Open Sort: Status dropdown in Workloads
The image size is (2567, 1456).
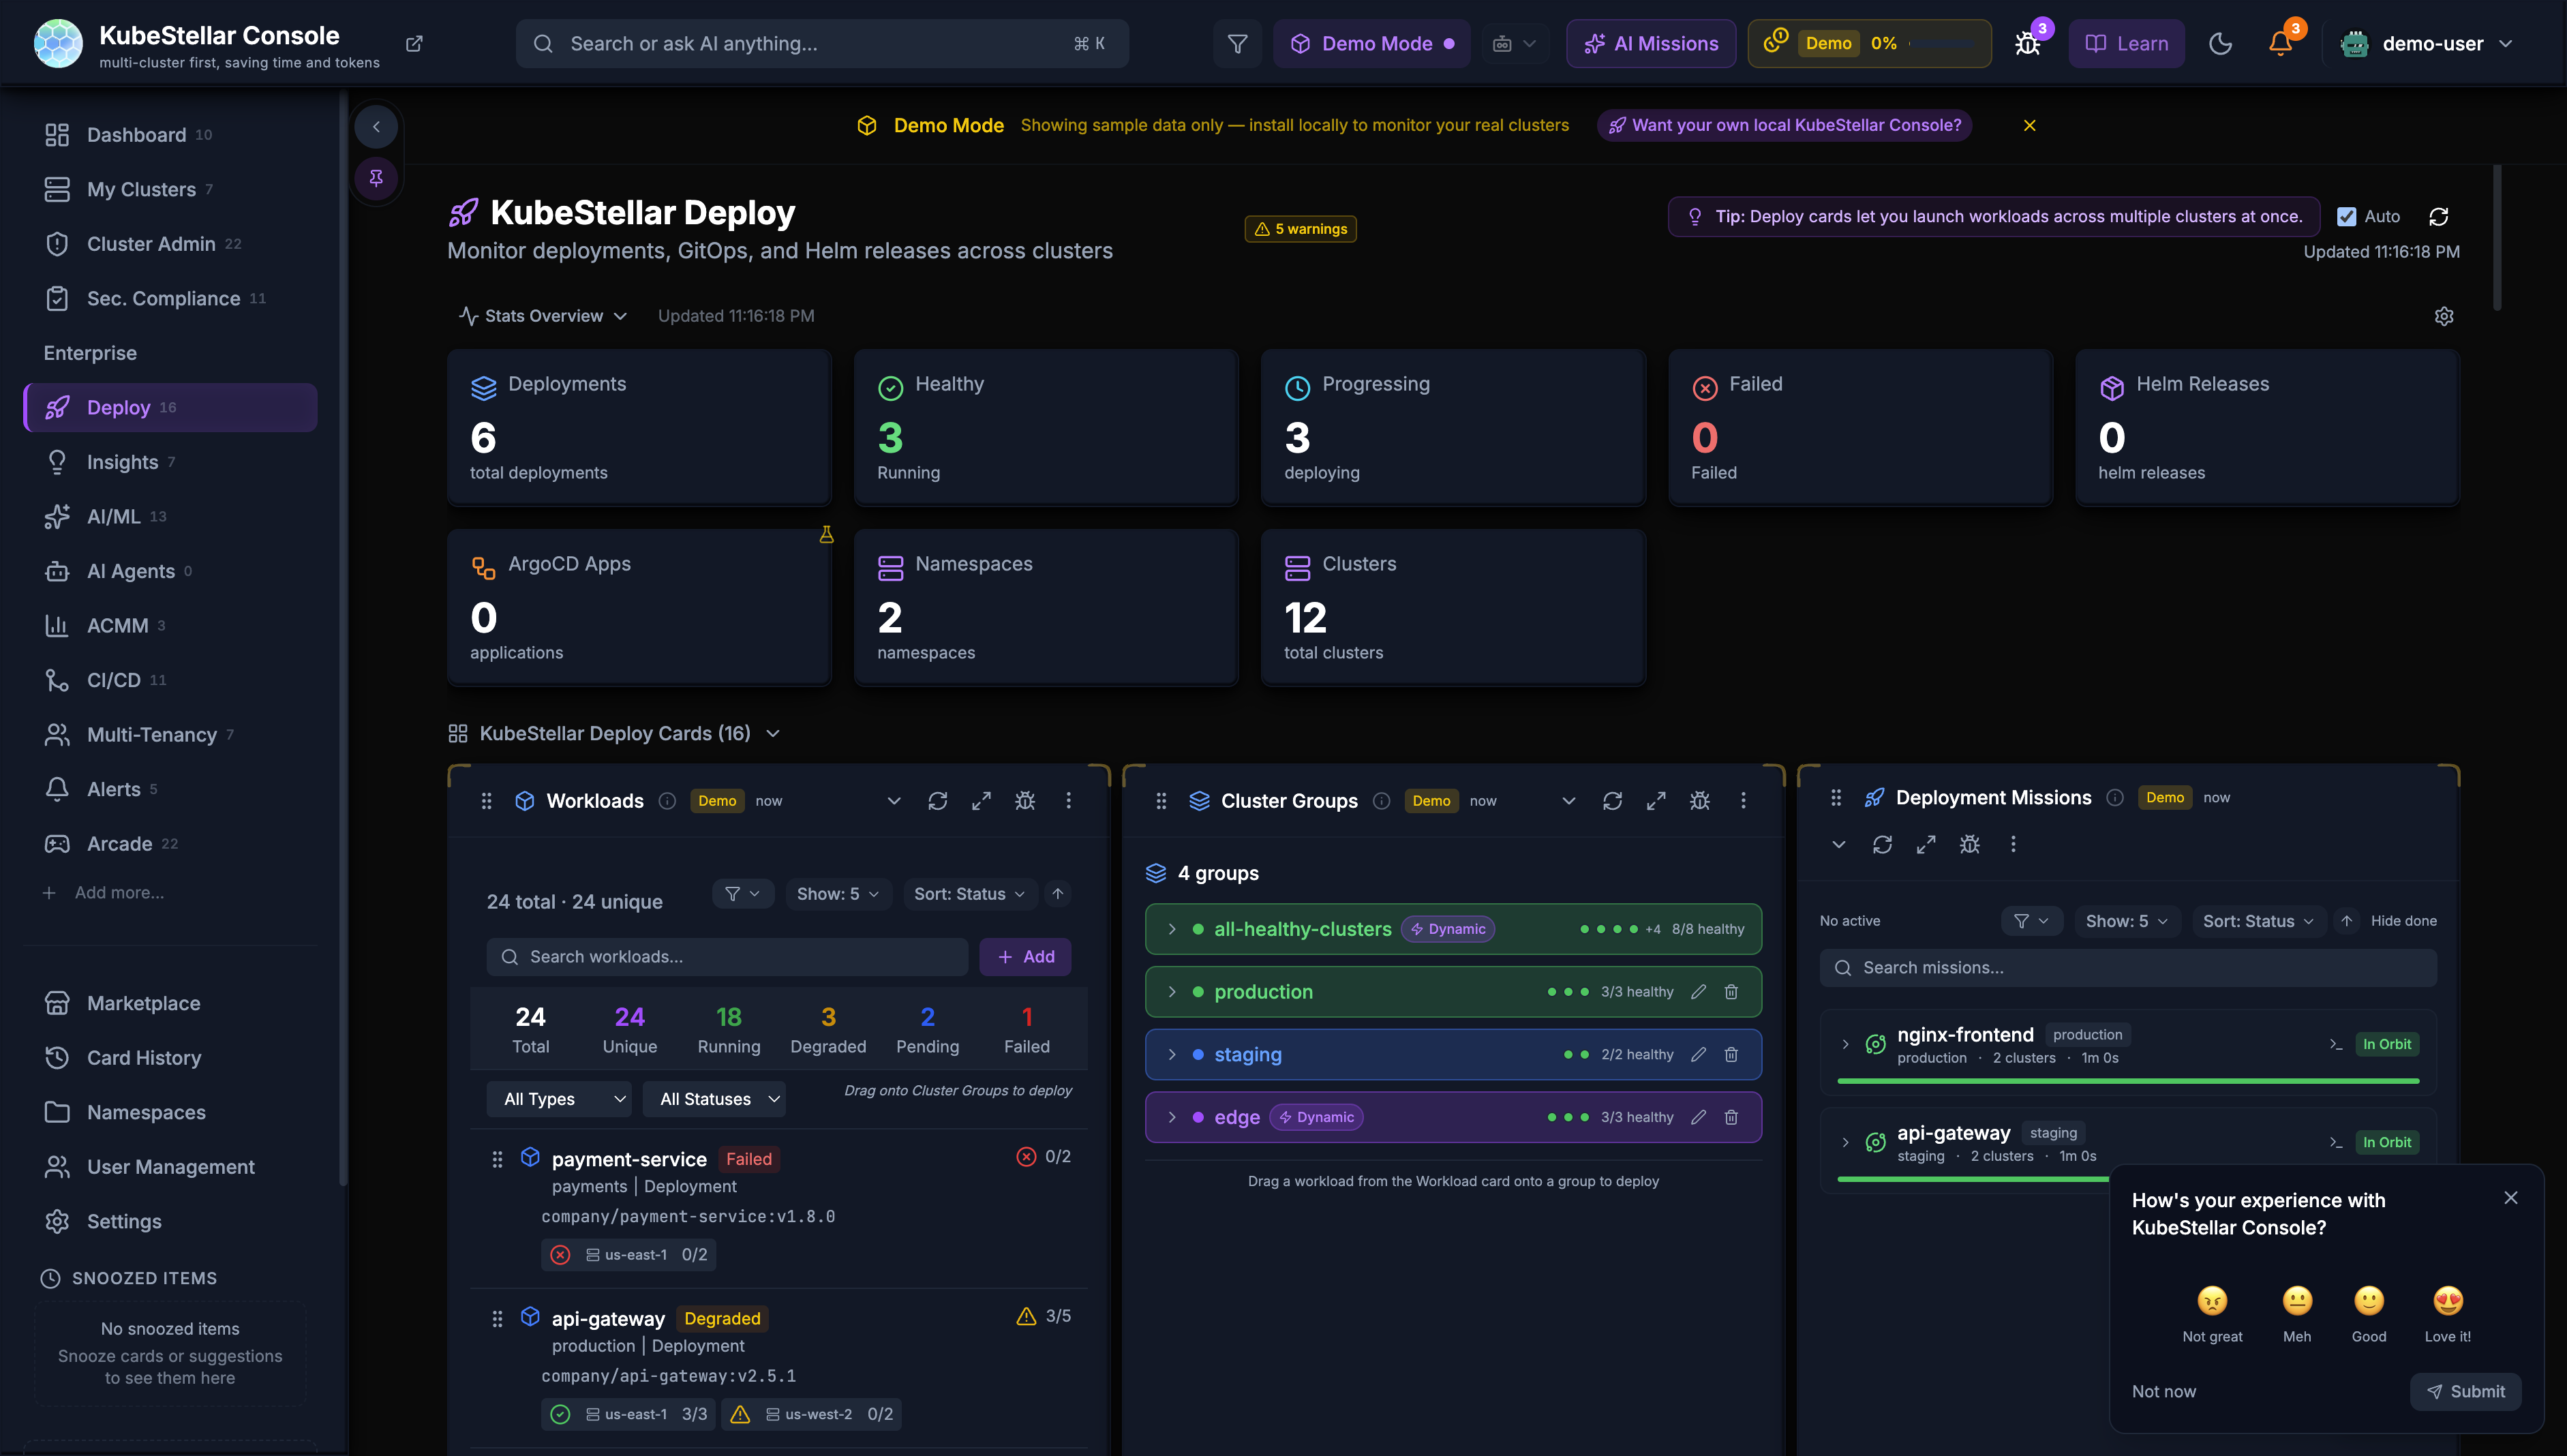[x=969, y=894]
